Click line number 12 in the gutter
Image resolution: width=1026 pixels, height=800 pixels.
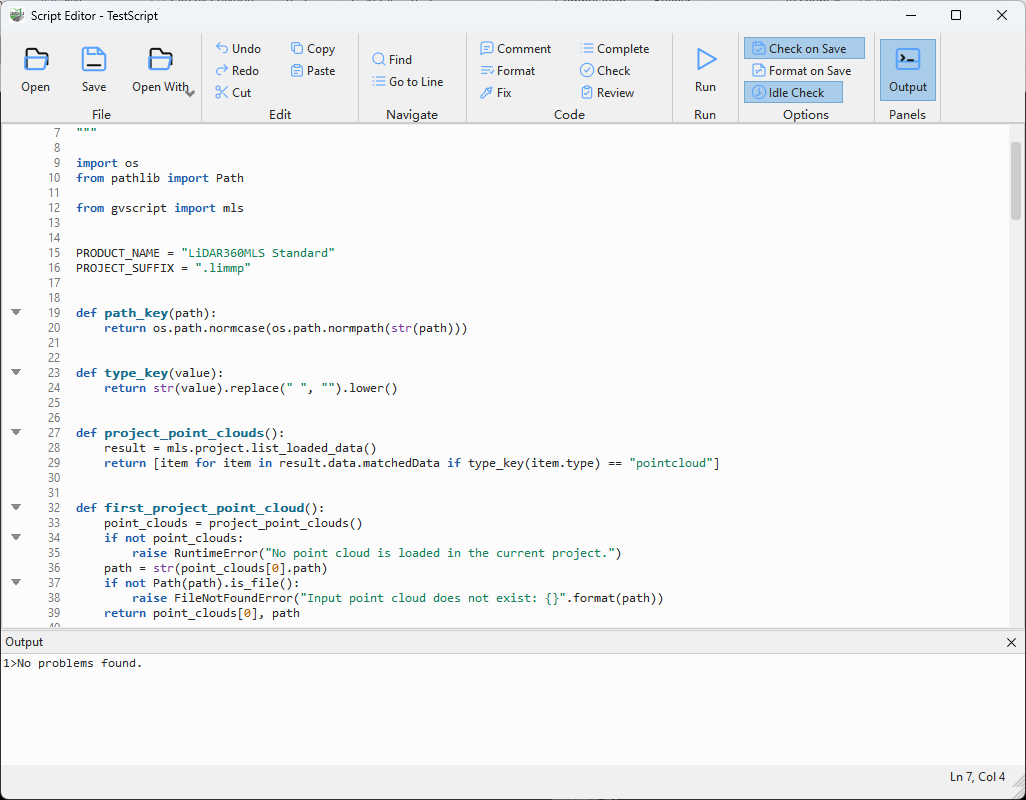point(54,208)
